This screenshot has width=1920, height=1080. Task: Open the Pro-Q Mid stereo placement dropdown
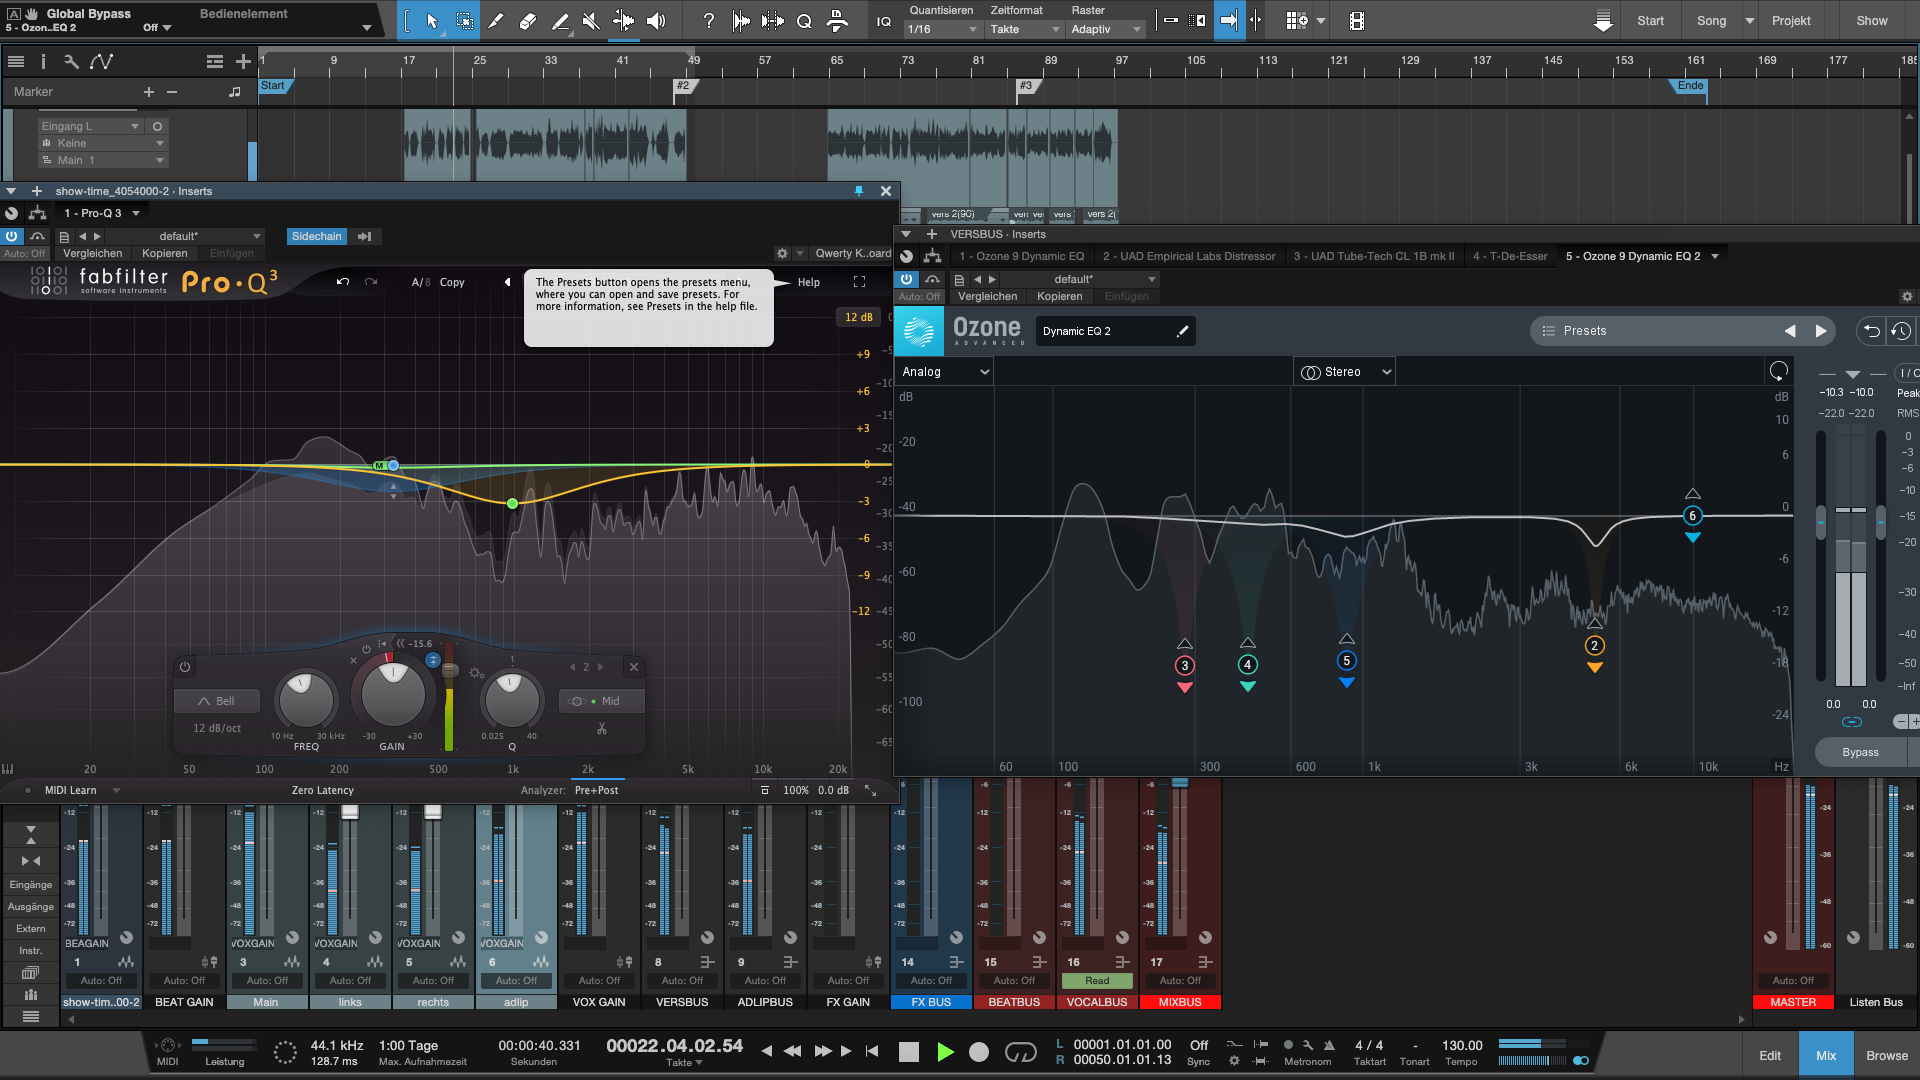click(601, 701)
